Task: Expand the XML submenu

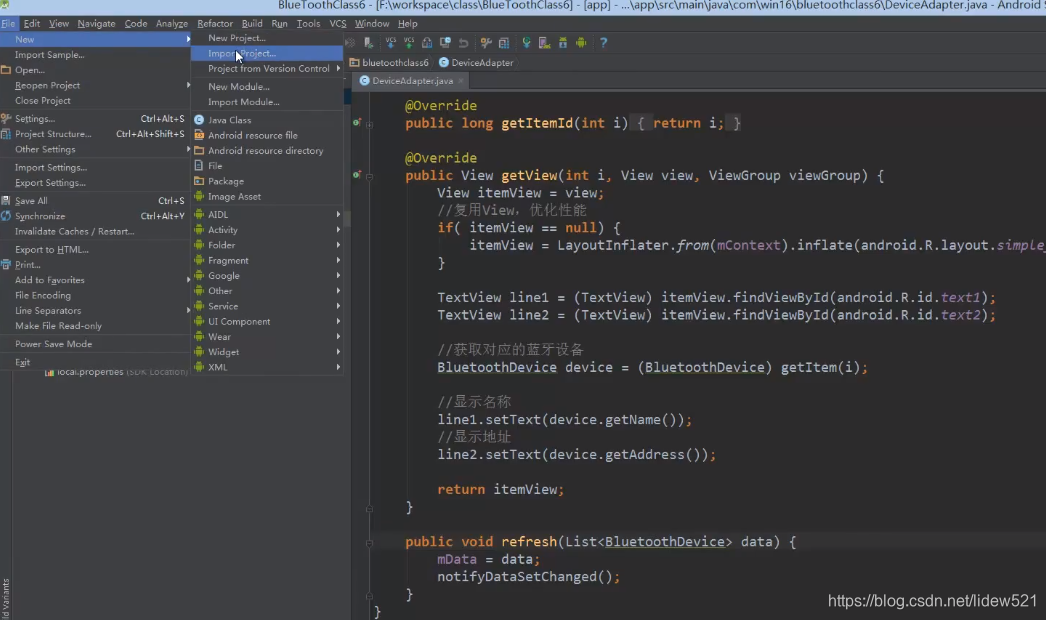Action: pos(267,368)
